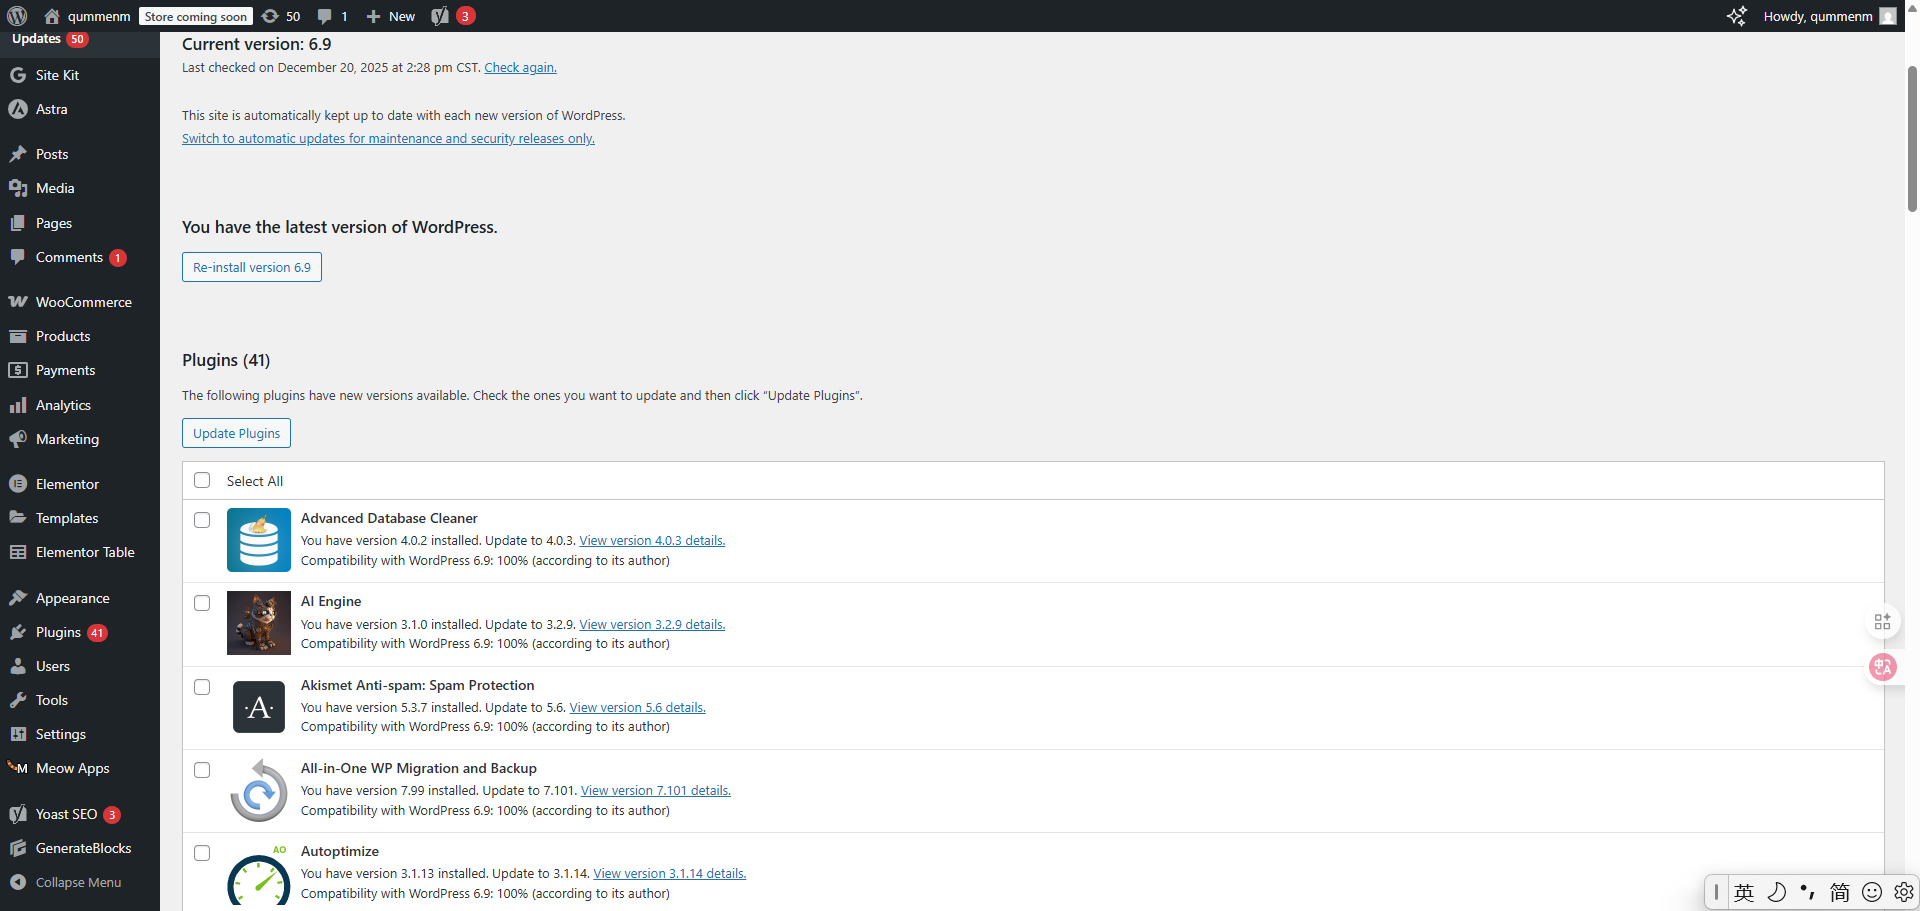Click the updates counter icon in the admin bar
This screenshot has width=1920, height=911.
271,16
